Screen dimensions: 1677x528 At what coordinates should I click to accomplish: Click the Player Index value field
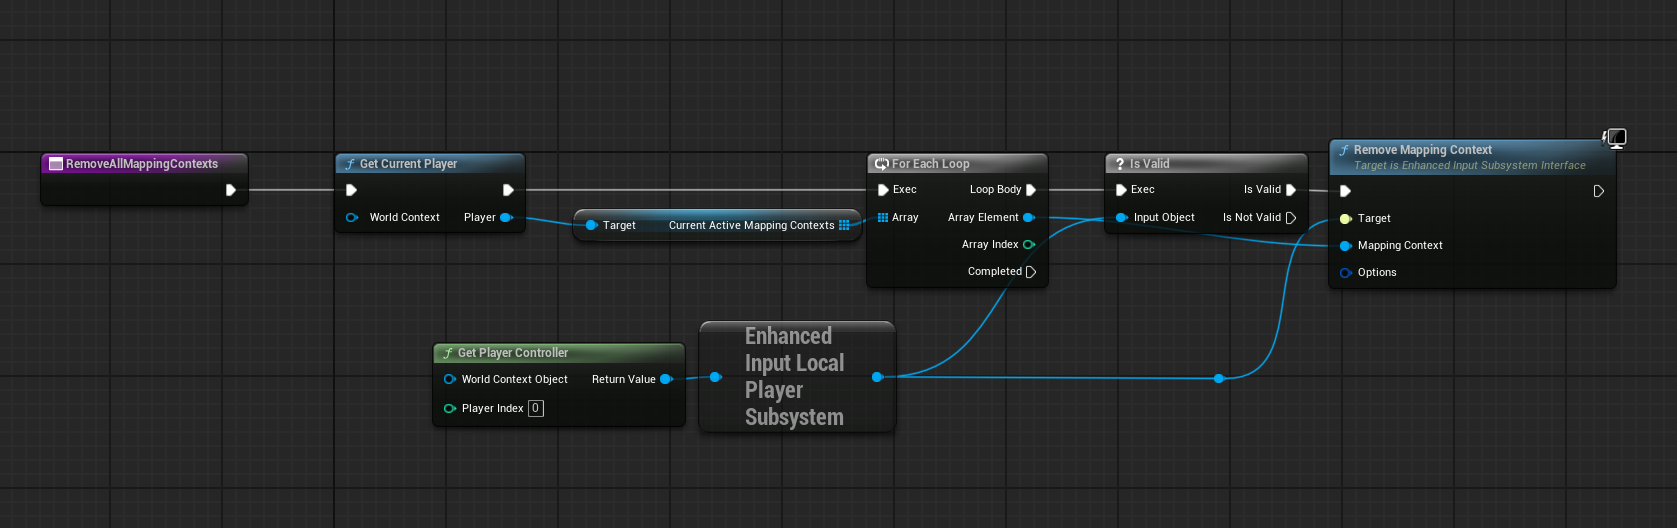pos(536,408)
